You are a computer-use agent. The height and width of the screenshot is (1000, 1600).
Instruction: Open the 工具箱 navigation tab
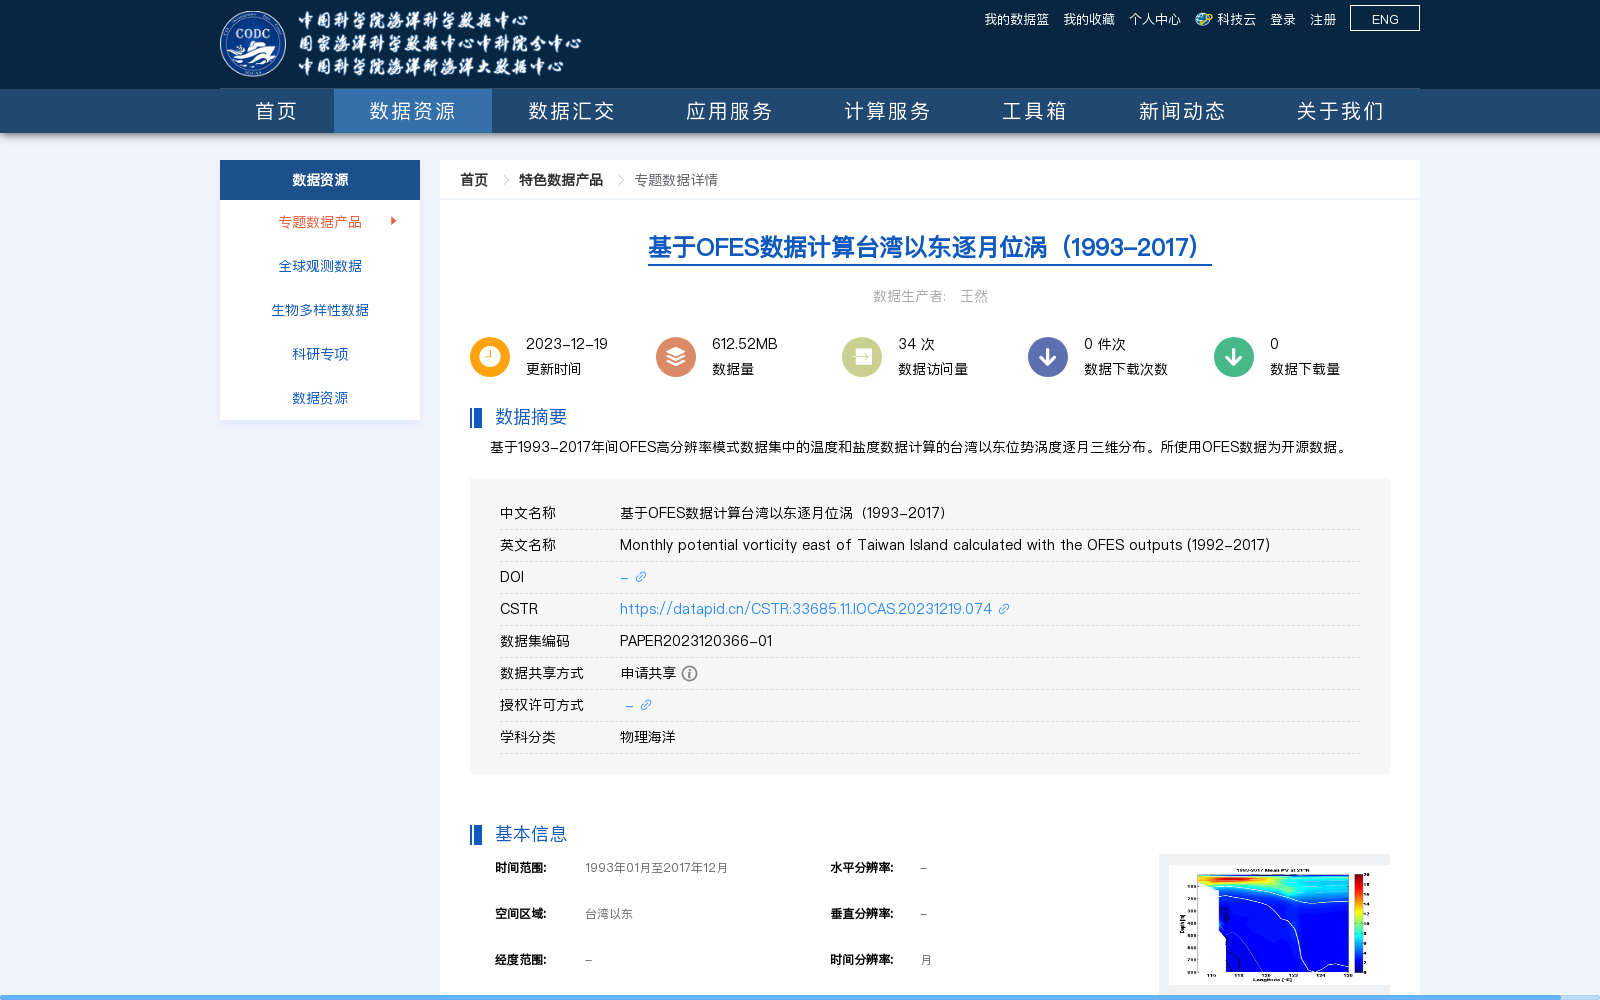(1034, 111)
